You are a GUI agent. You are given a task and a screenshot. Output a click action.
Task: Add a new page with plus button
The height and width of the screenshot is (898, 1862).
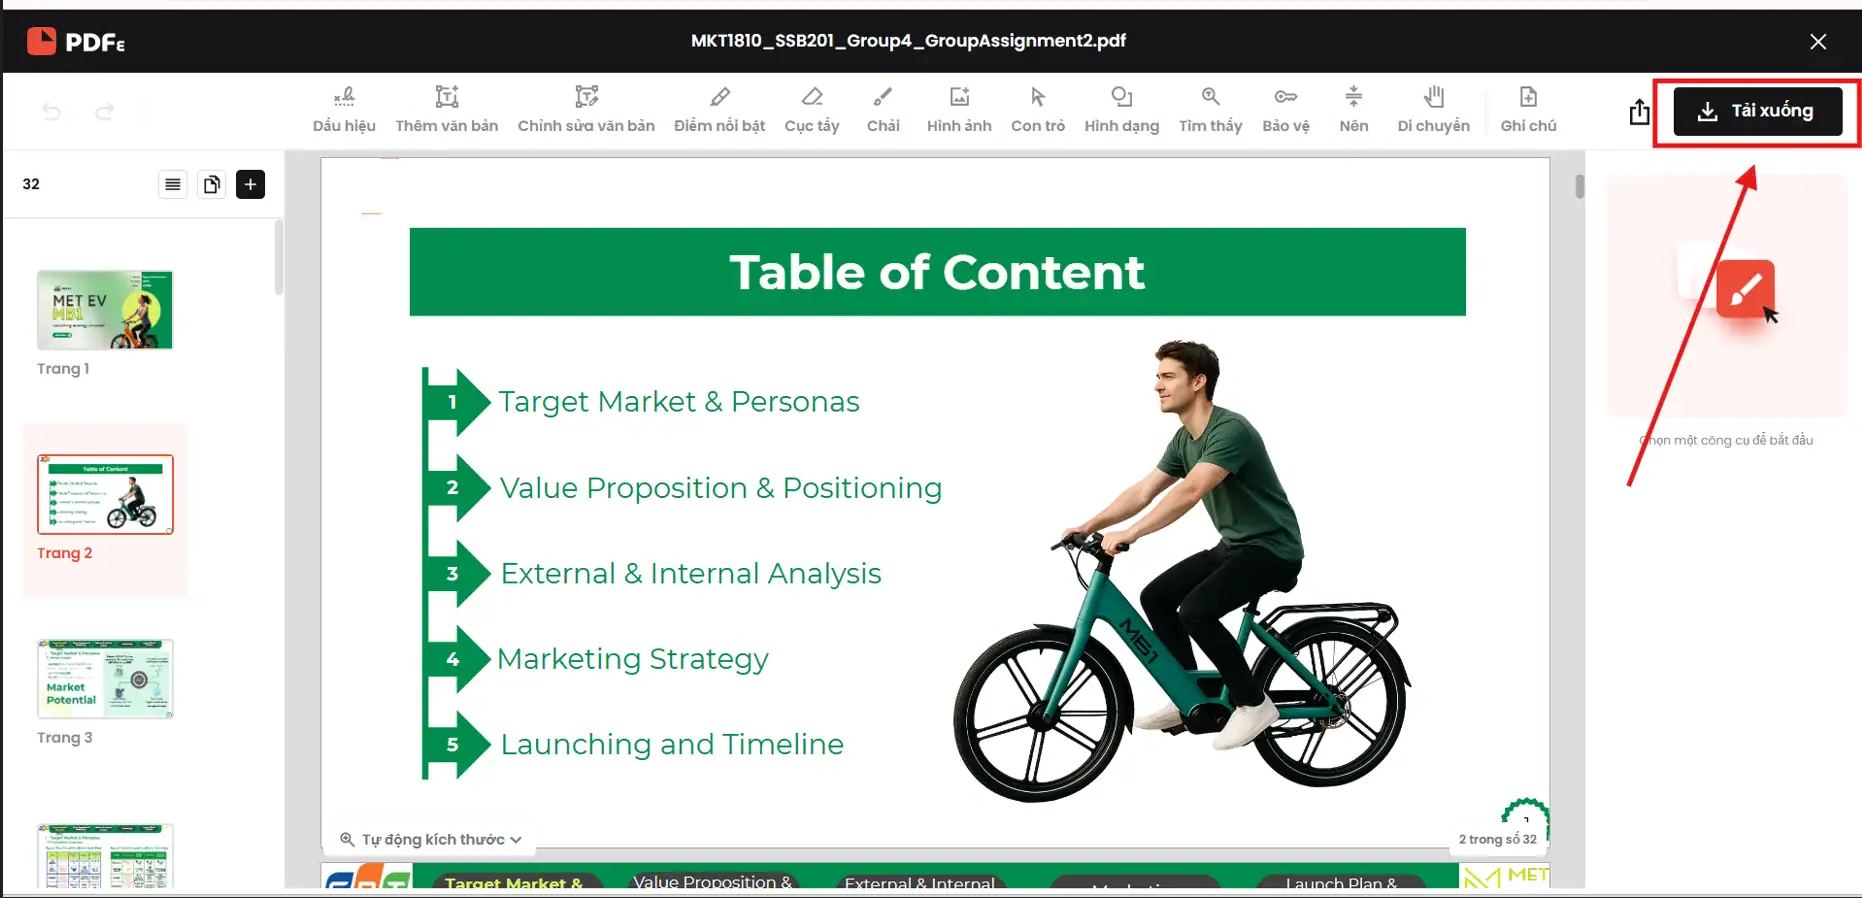(251, 184)
